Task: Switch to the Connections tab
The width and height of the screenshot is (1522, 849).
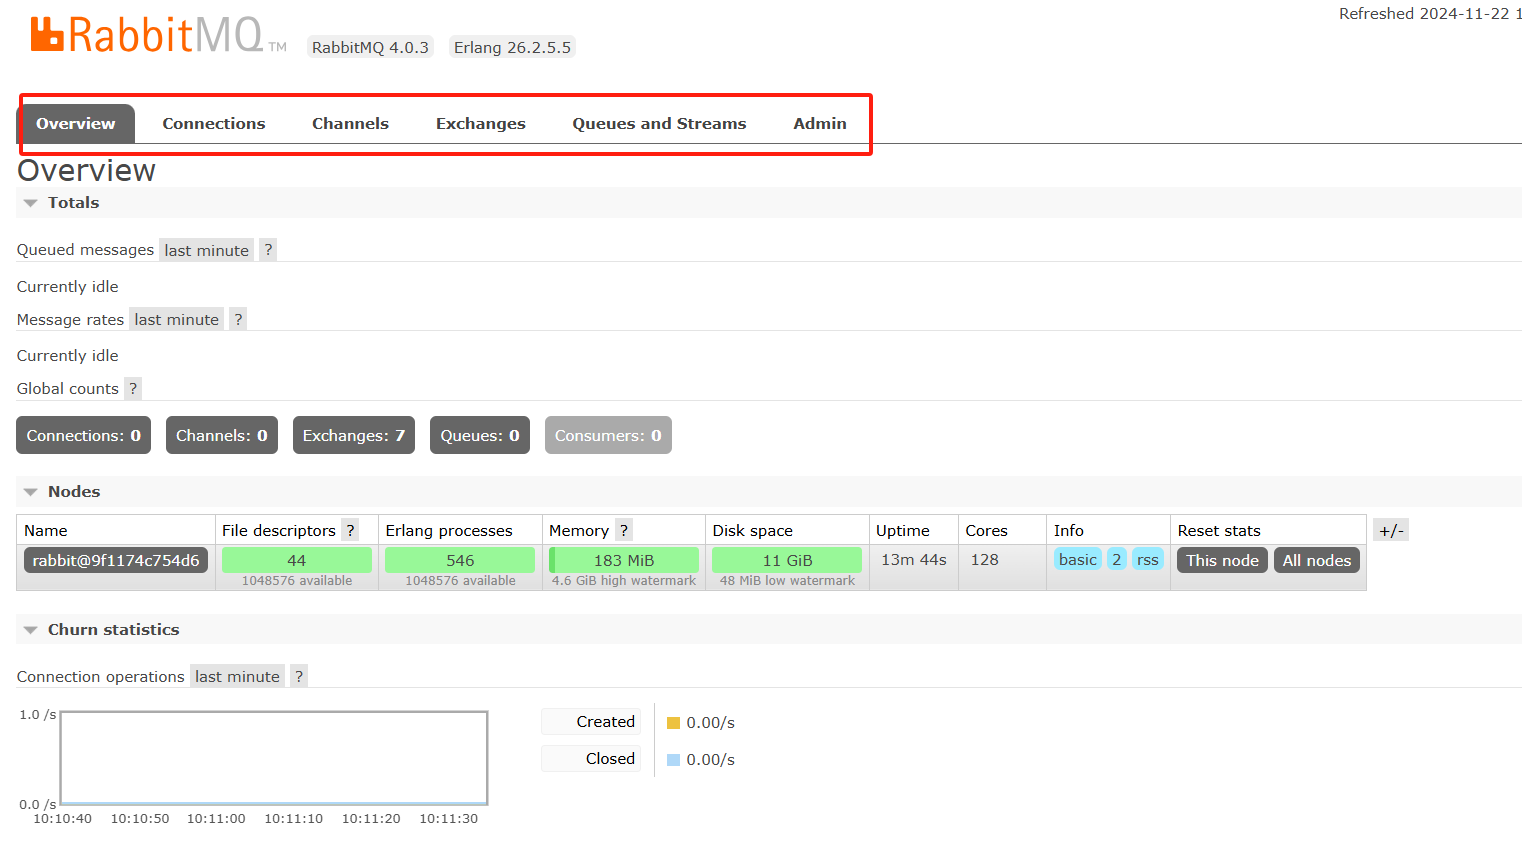Action: click(214, 123)
